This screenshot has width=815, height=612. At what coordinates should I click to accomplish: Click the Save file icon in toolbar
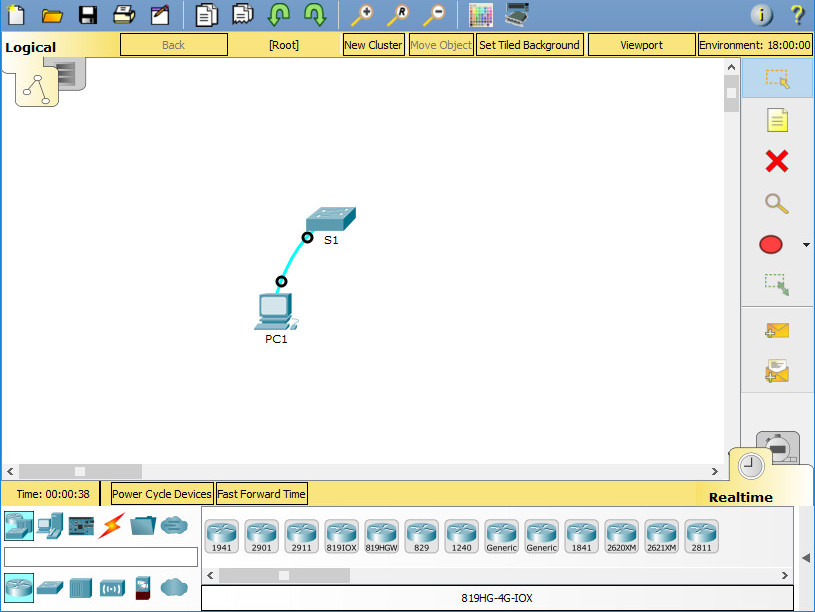pos(88,14)
